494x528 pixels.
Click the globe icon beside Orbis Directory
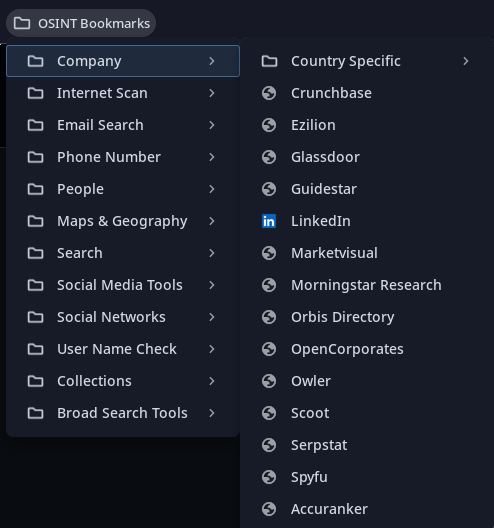tap(269, 317)
